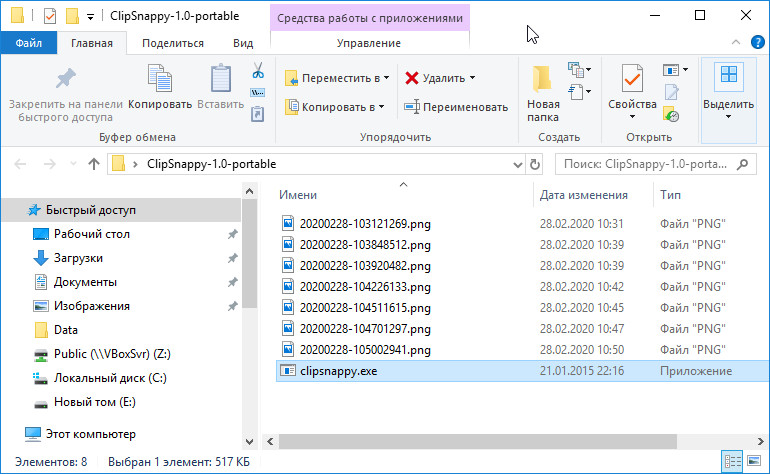Image resolution: width=770 pixels, height=474 pixels.
Task: Click the Copy path icon in the clipboard group
Action: tap(258, 93)
